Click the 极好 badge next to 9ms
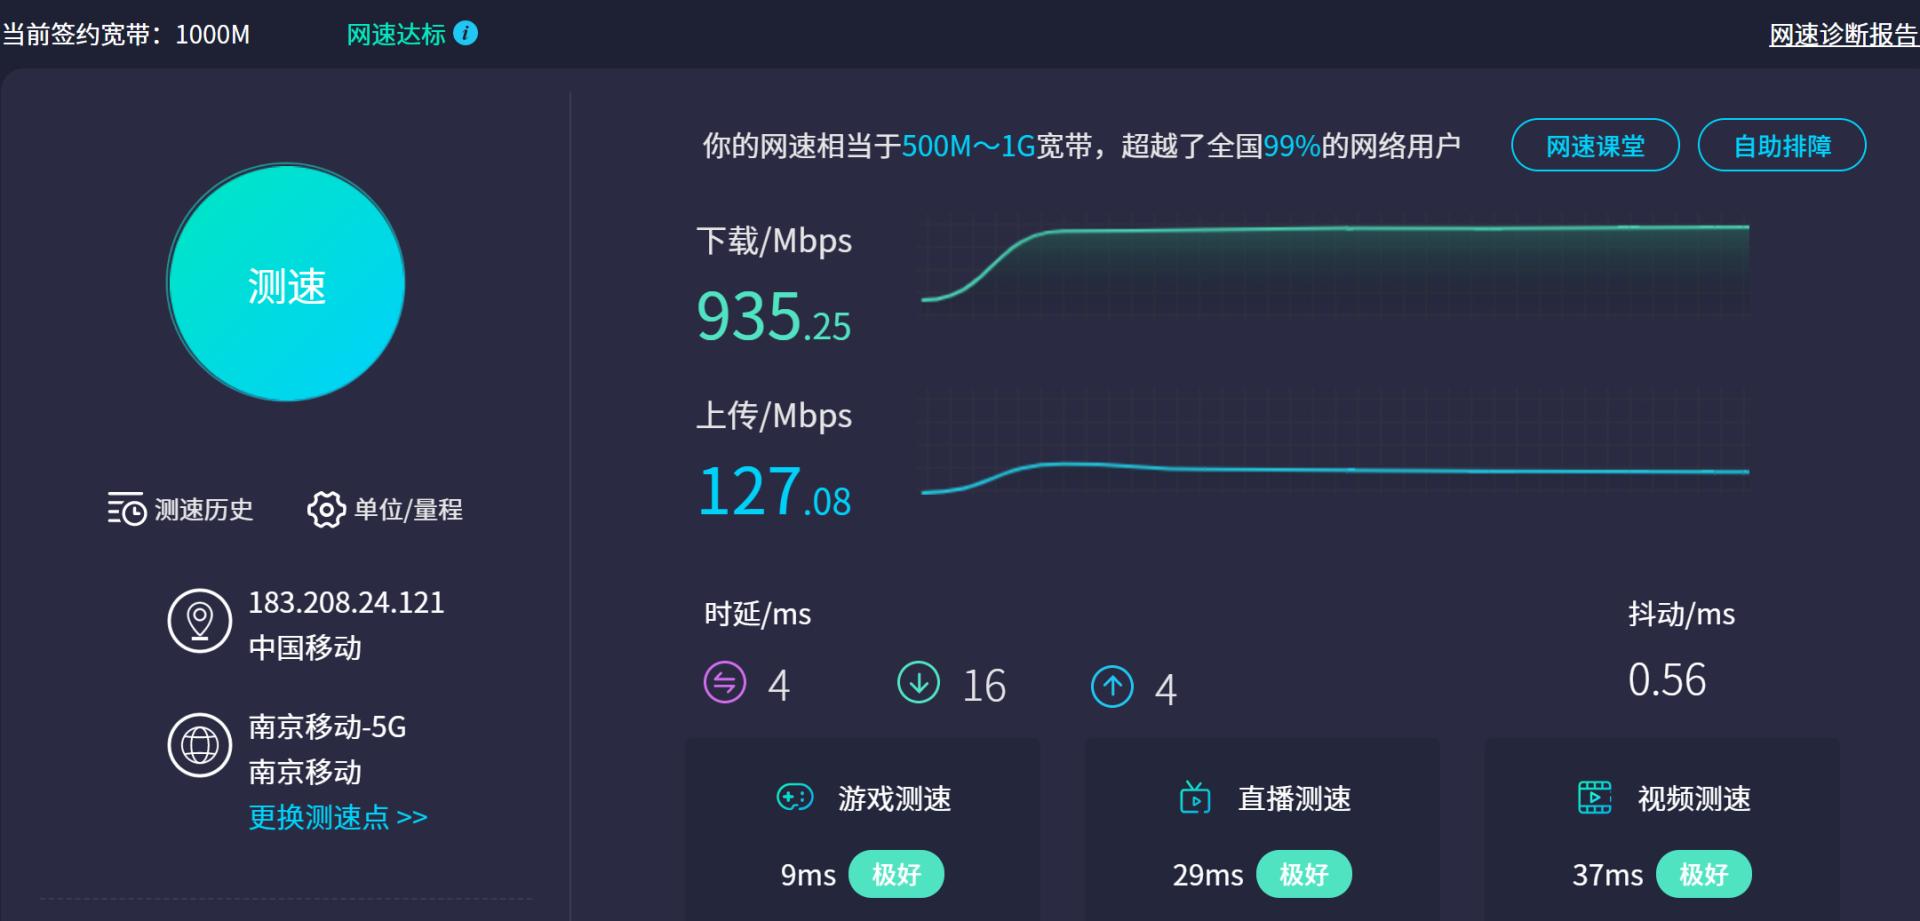This screenshot has width=1920, height=921. (897, 874)
